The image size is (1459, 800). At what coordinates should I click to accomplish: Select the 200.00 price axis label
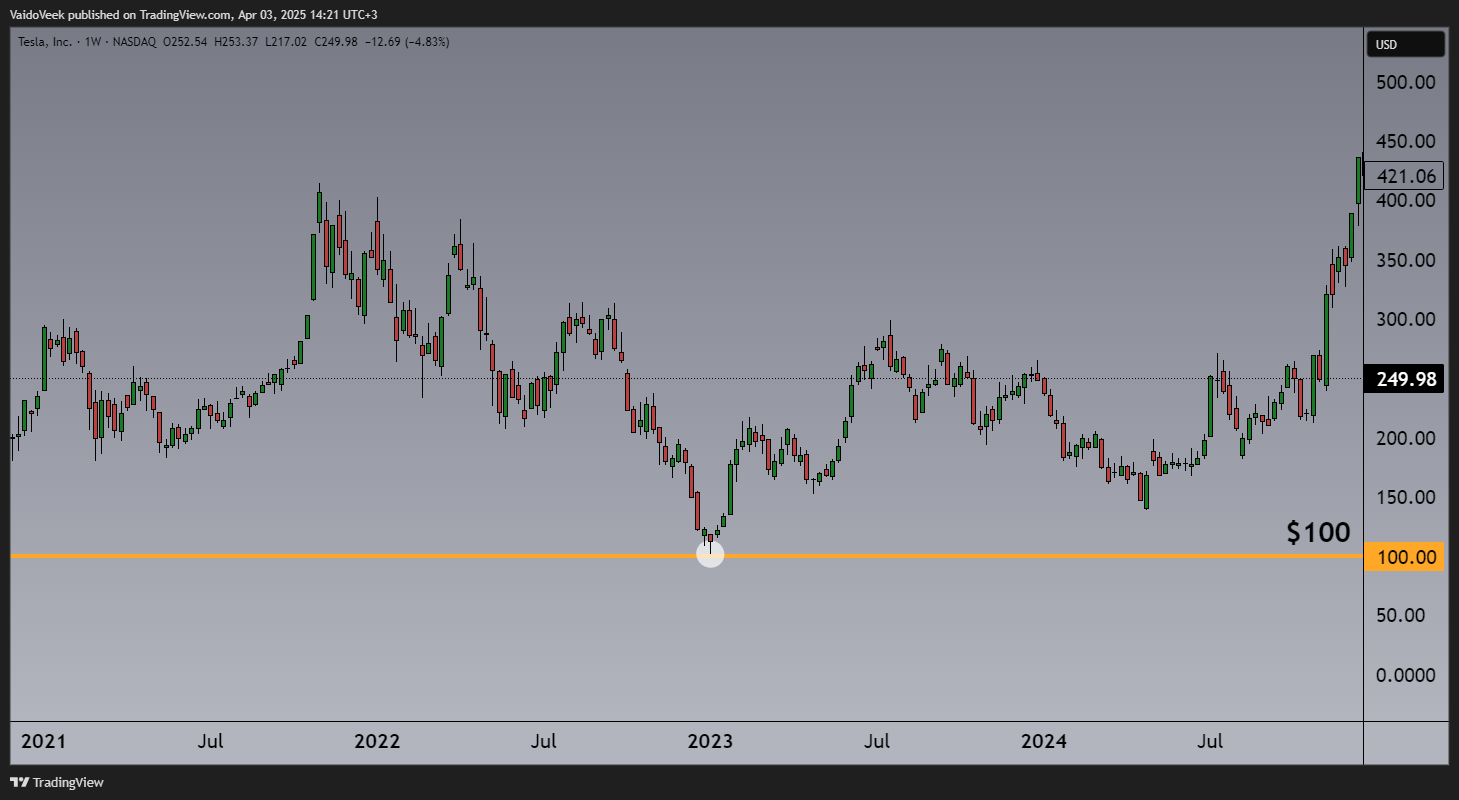pos(1406,438)
